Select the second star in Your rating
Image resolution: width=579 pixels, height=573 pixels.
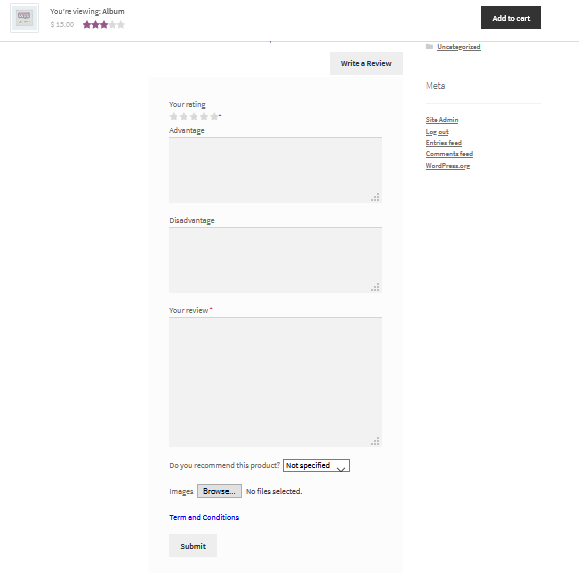(x=184, y=117)
